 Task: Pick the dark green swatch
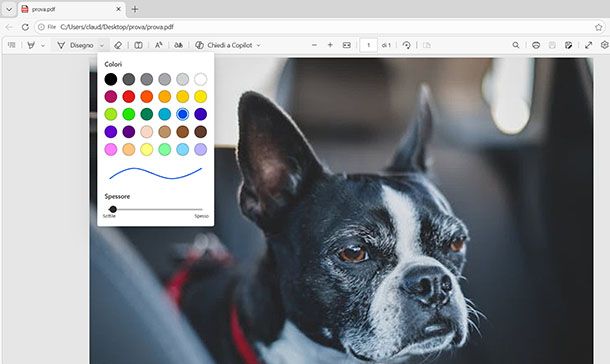(147, 114)
